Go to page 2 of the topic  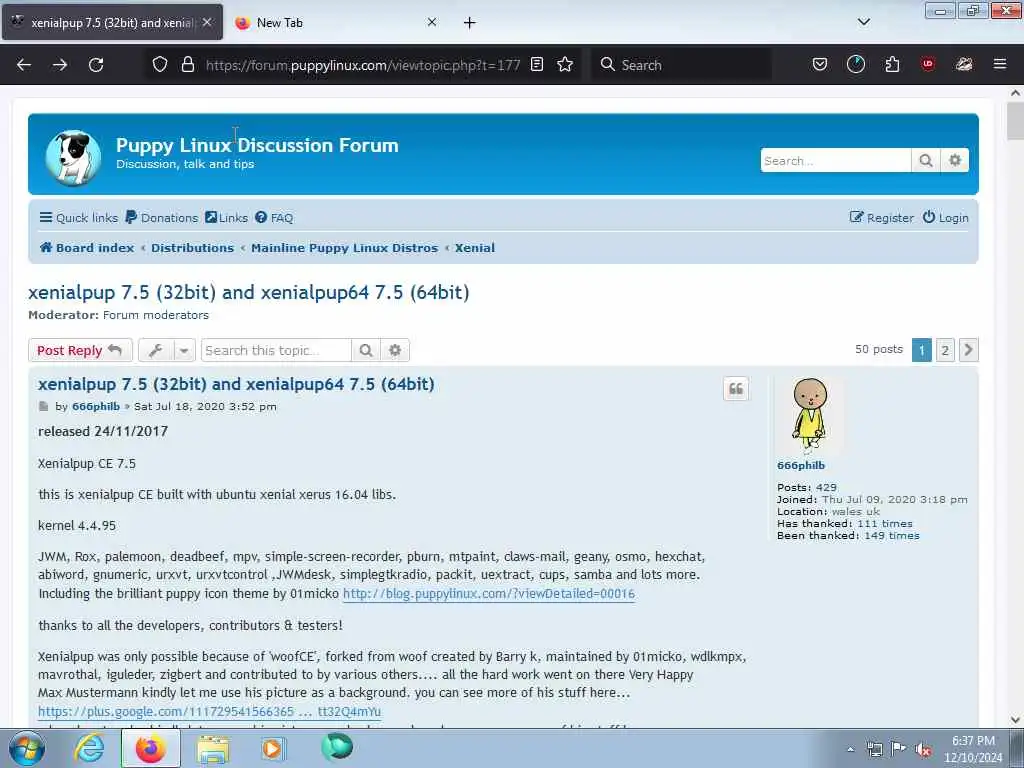pyautogui.click(x=945, y=350)
